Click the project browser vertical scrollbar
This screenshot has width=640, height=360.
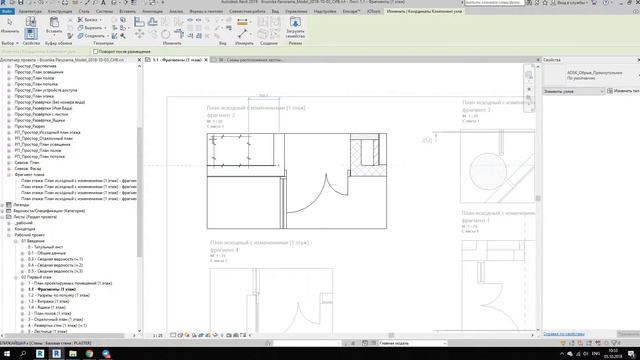click(139, 192)
